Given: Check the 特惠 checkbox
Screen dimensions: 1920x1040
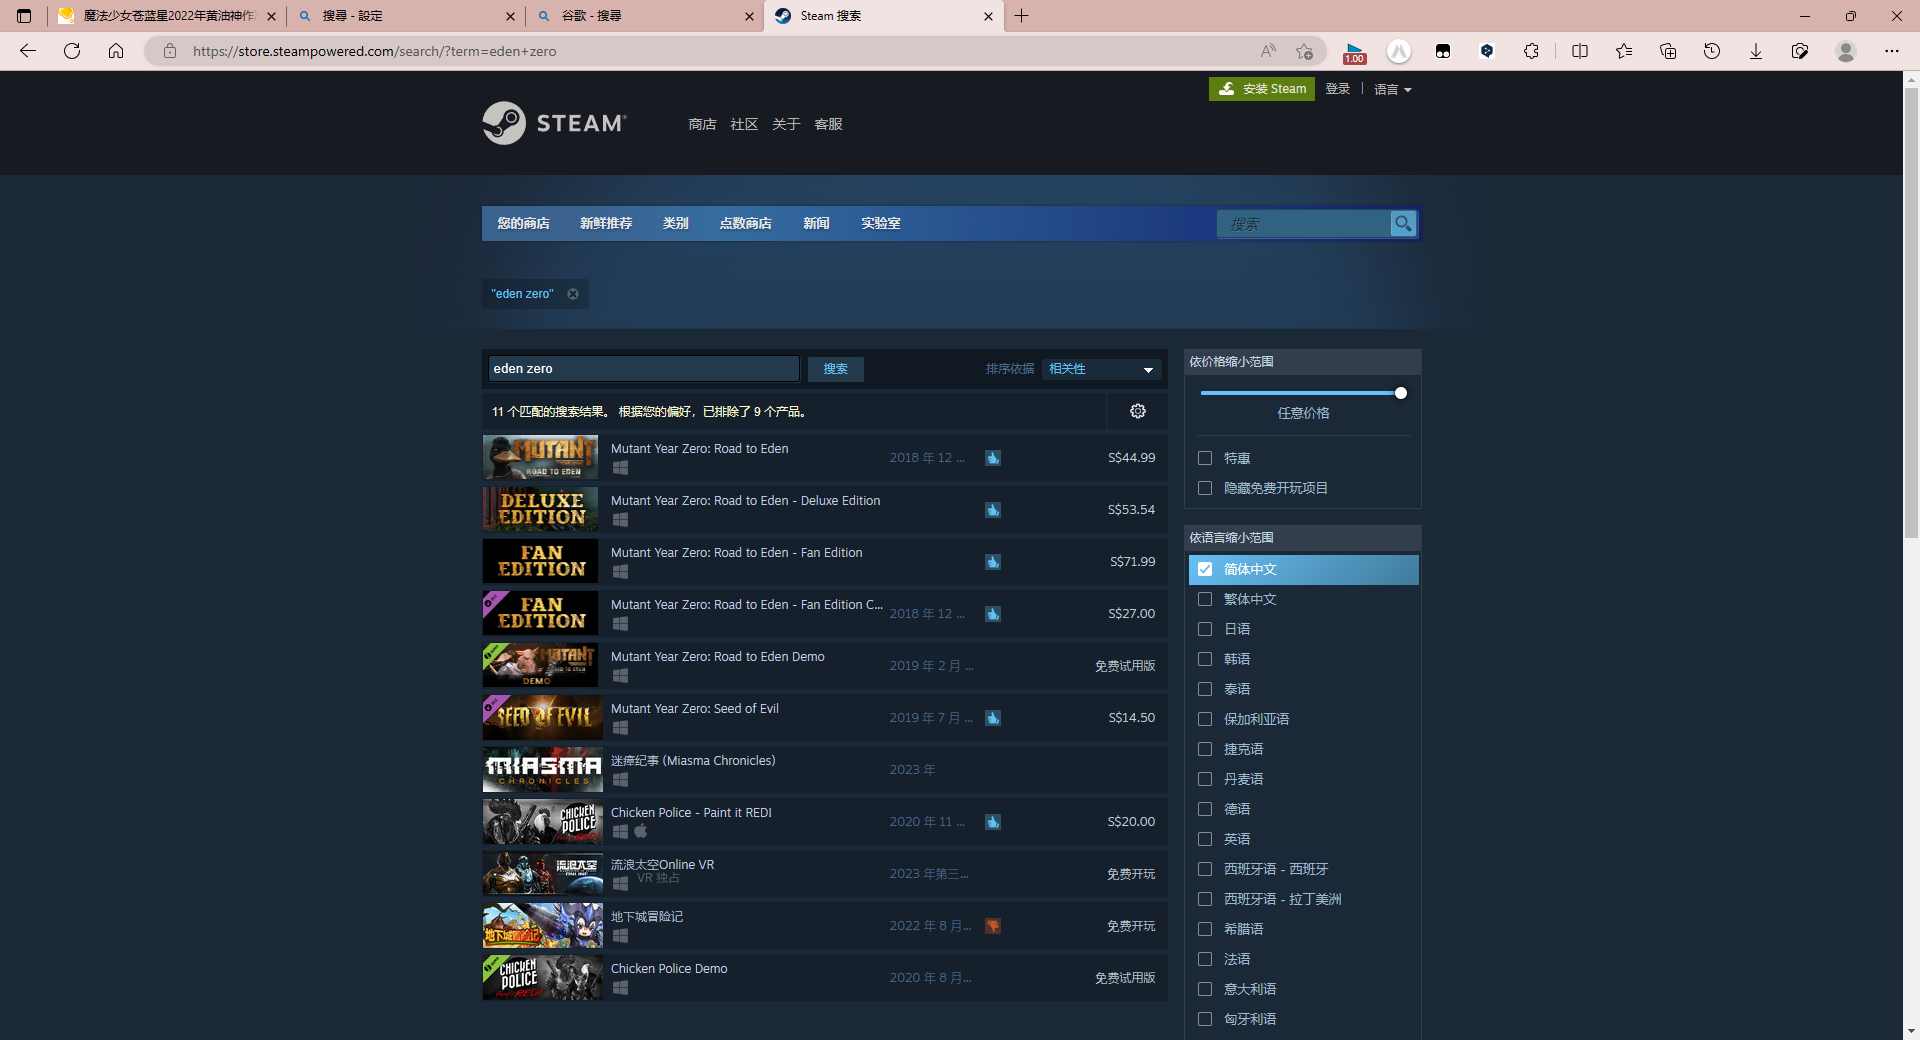Looking at the screenshot, I should pyautogui.click(x=1205, y=458).
